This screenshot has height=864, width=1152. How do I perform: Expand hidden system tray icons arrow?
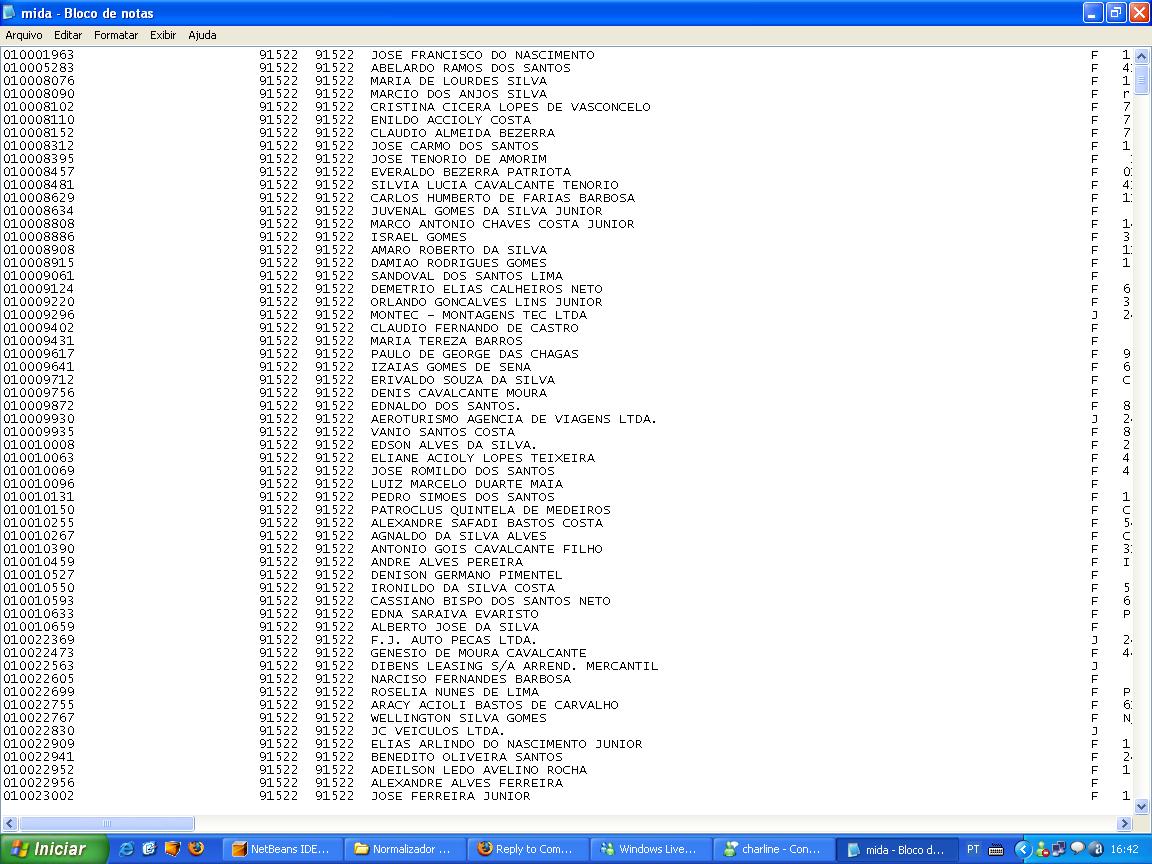(x=1023, y=849)
